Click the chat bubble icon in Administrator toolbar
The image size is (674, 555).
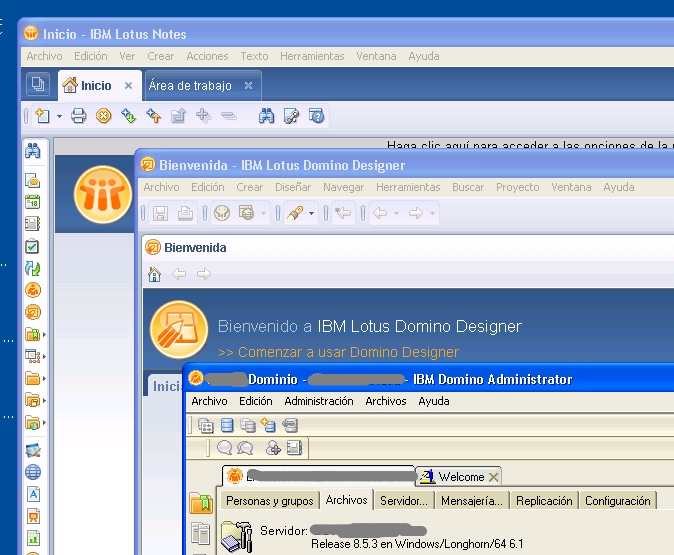coord(224,448)
